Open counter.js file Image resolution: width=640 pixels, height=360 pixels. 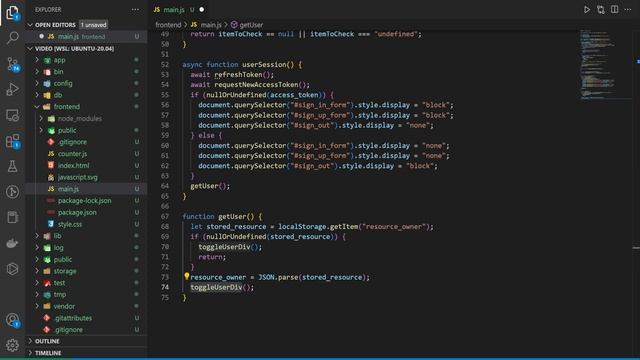point(72,154)
